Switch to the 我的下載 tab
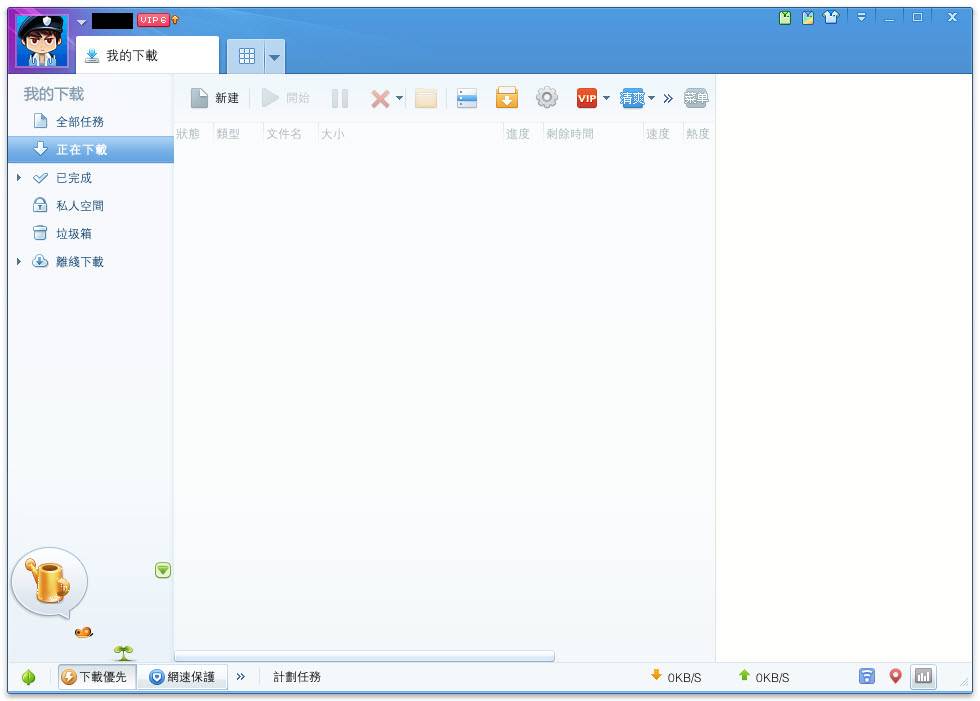The width and height of the screenshot is (980, 701). pyautogui.click(x=148, y=56)
